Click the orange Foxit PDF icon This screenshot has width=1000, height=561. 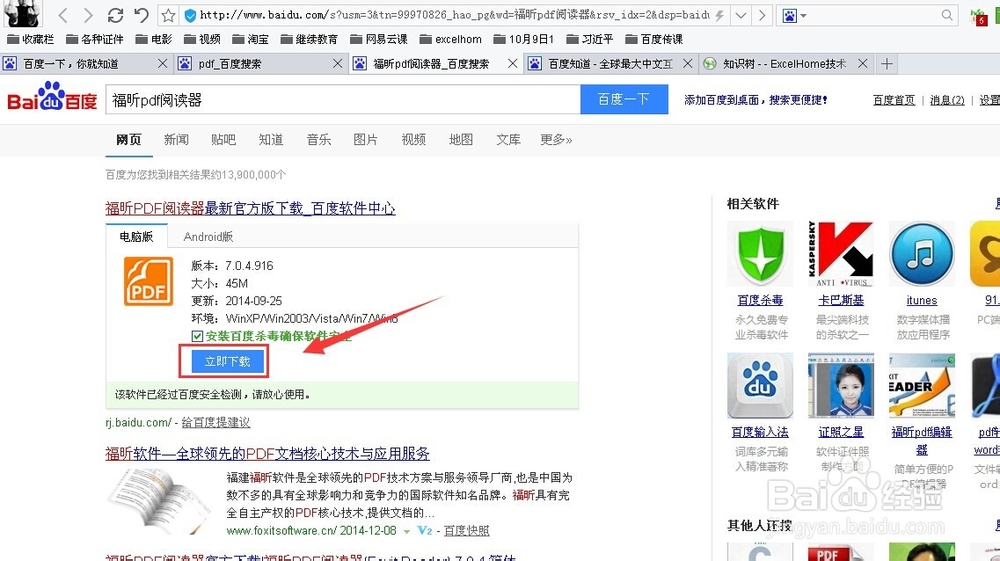click(148, 281)
